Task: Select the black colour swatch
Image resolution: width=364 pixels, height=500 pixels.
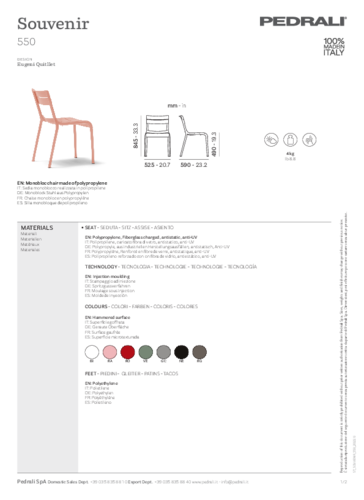Action: 182,352
